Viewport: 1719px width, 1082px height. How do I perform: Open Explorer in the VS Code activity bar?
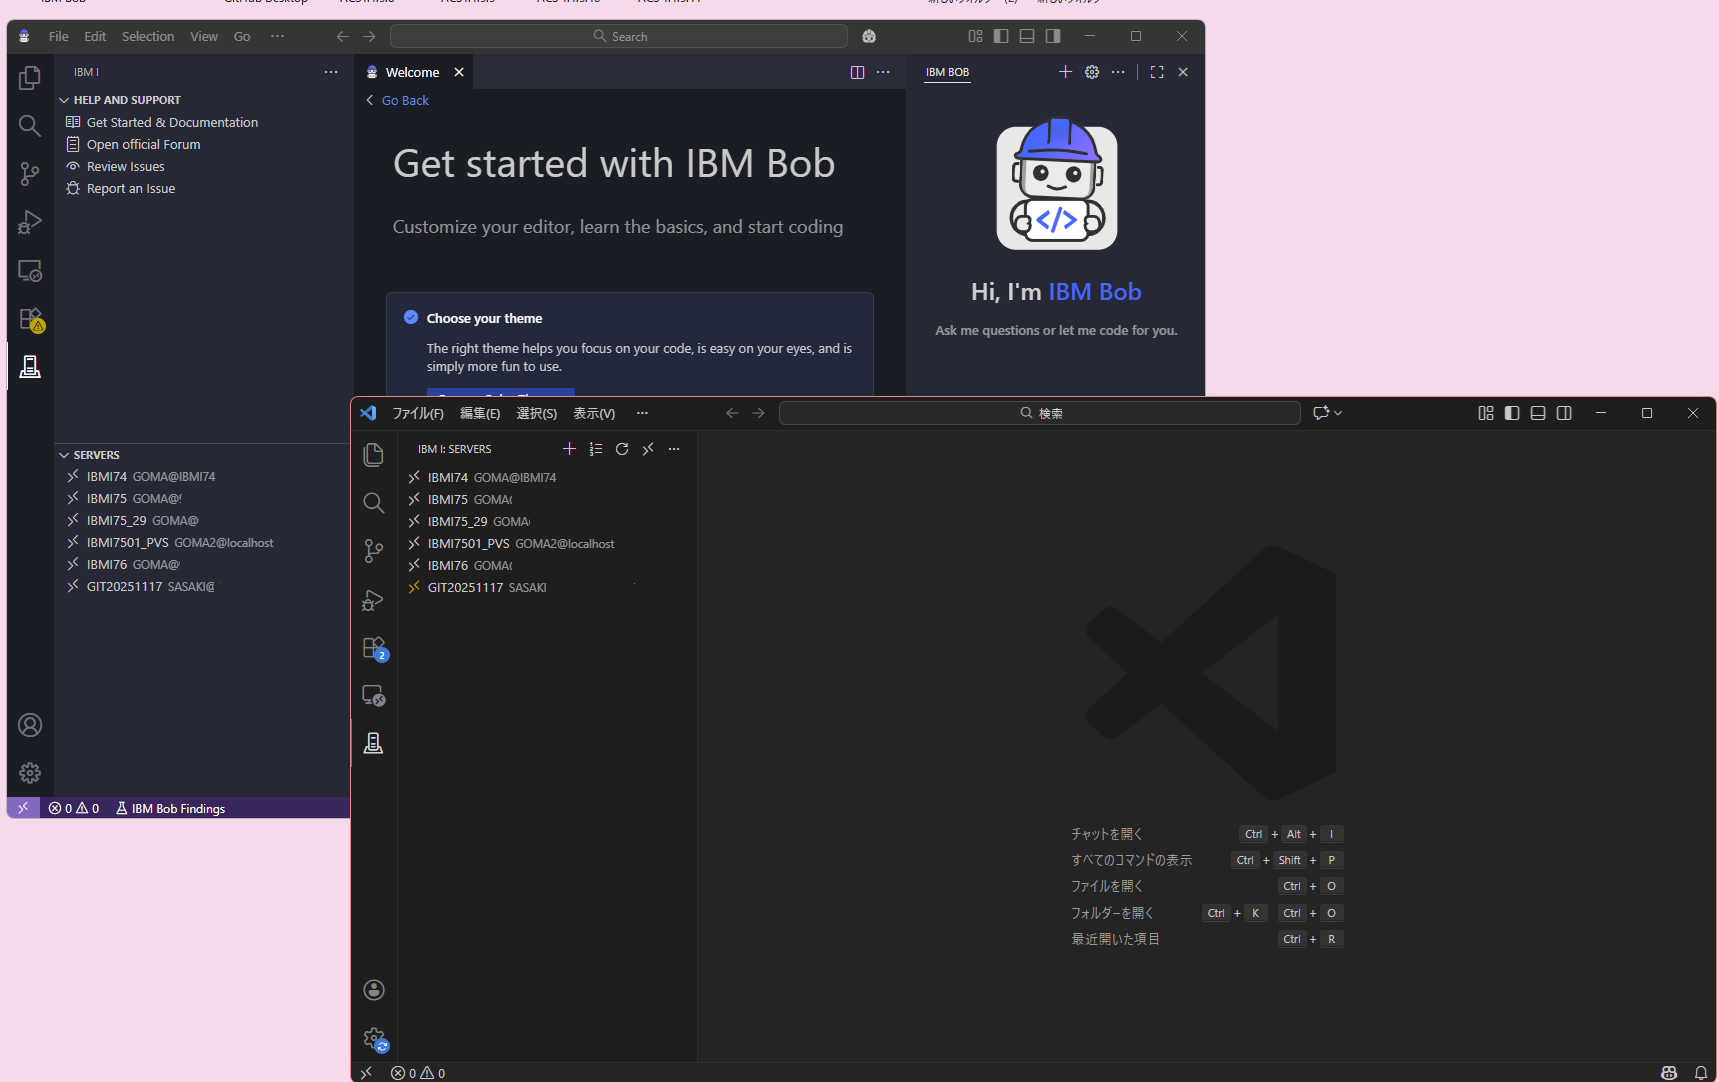(x=374, y=454)
